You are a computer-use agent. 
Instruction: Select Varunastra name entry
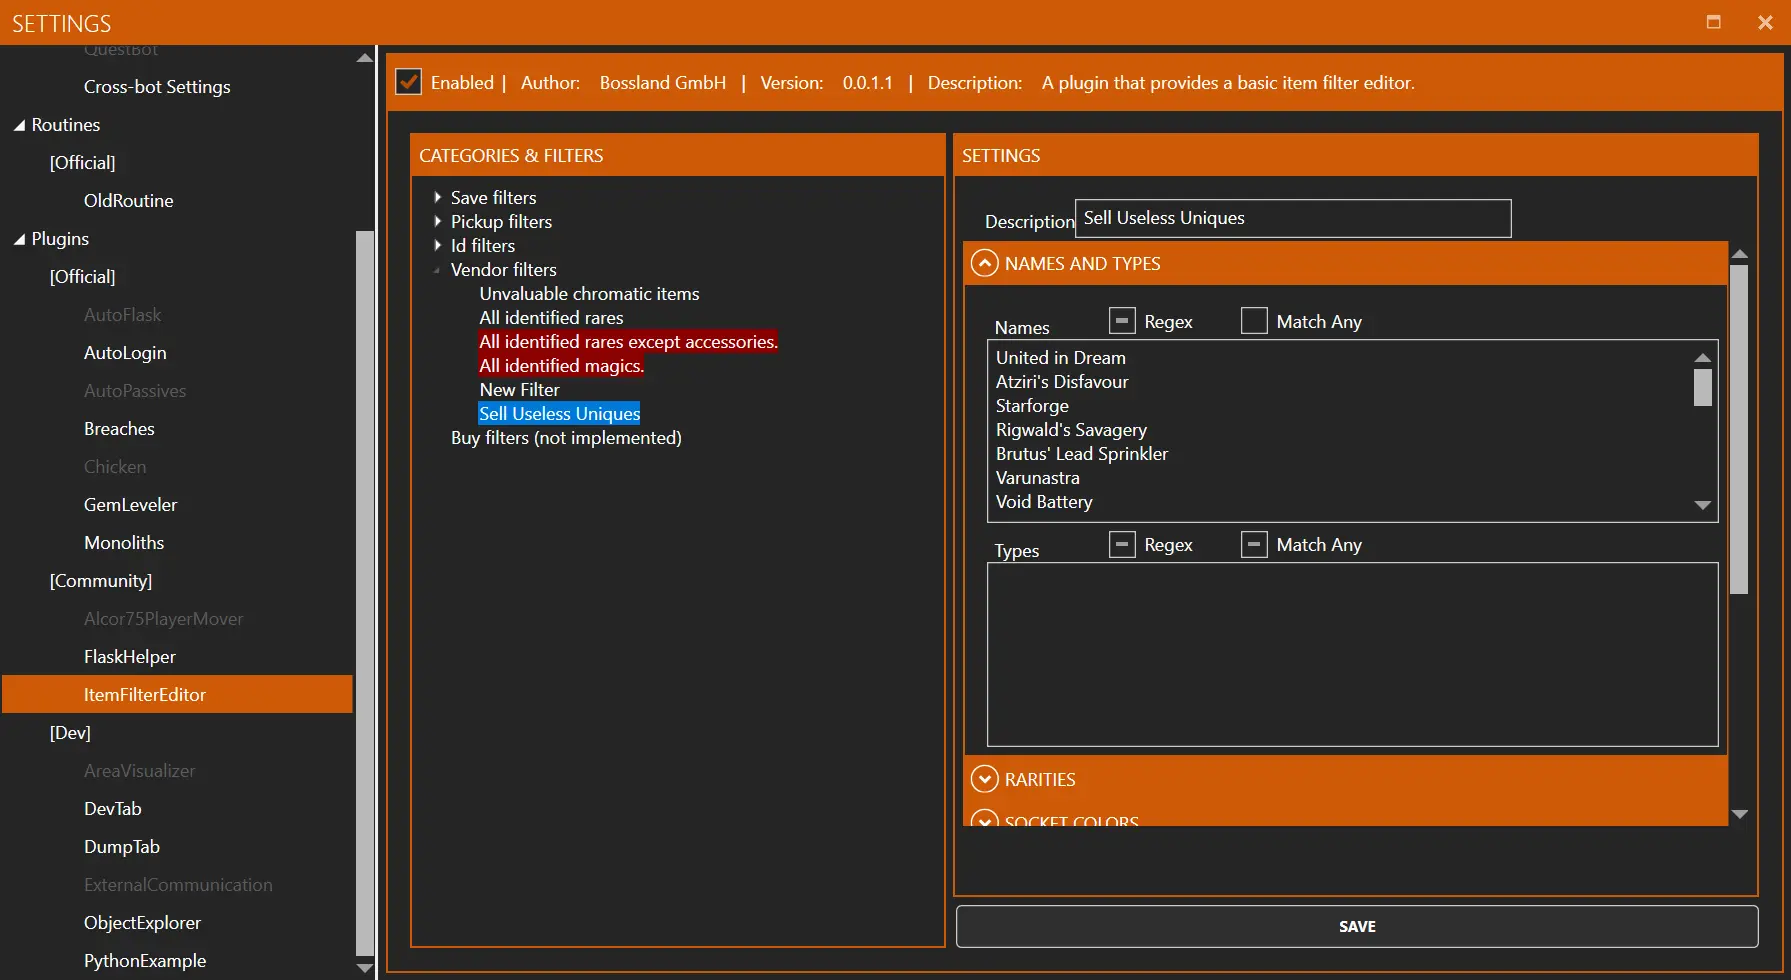1037,478
